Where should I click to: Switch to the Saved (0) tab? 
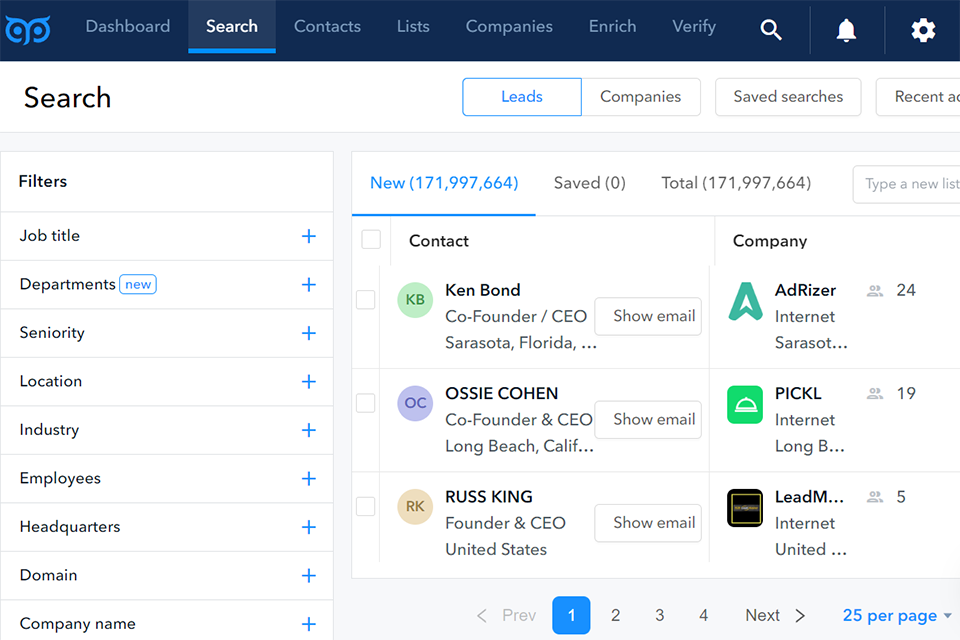pyautogui.click(x=589, y=183)
